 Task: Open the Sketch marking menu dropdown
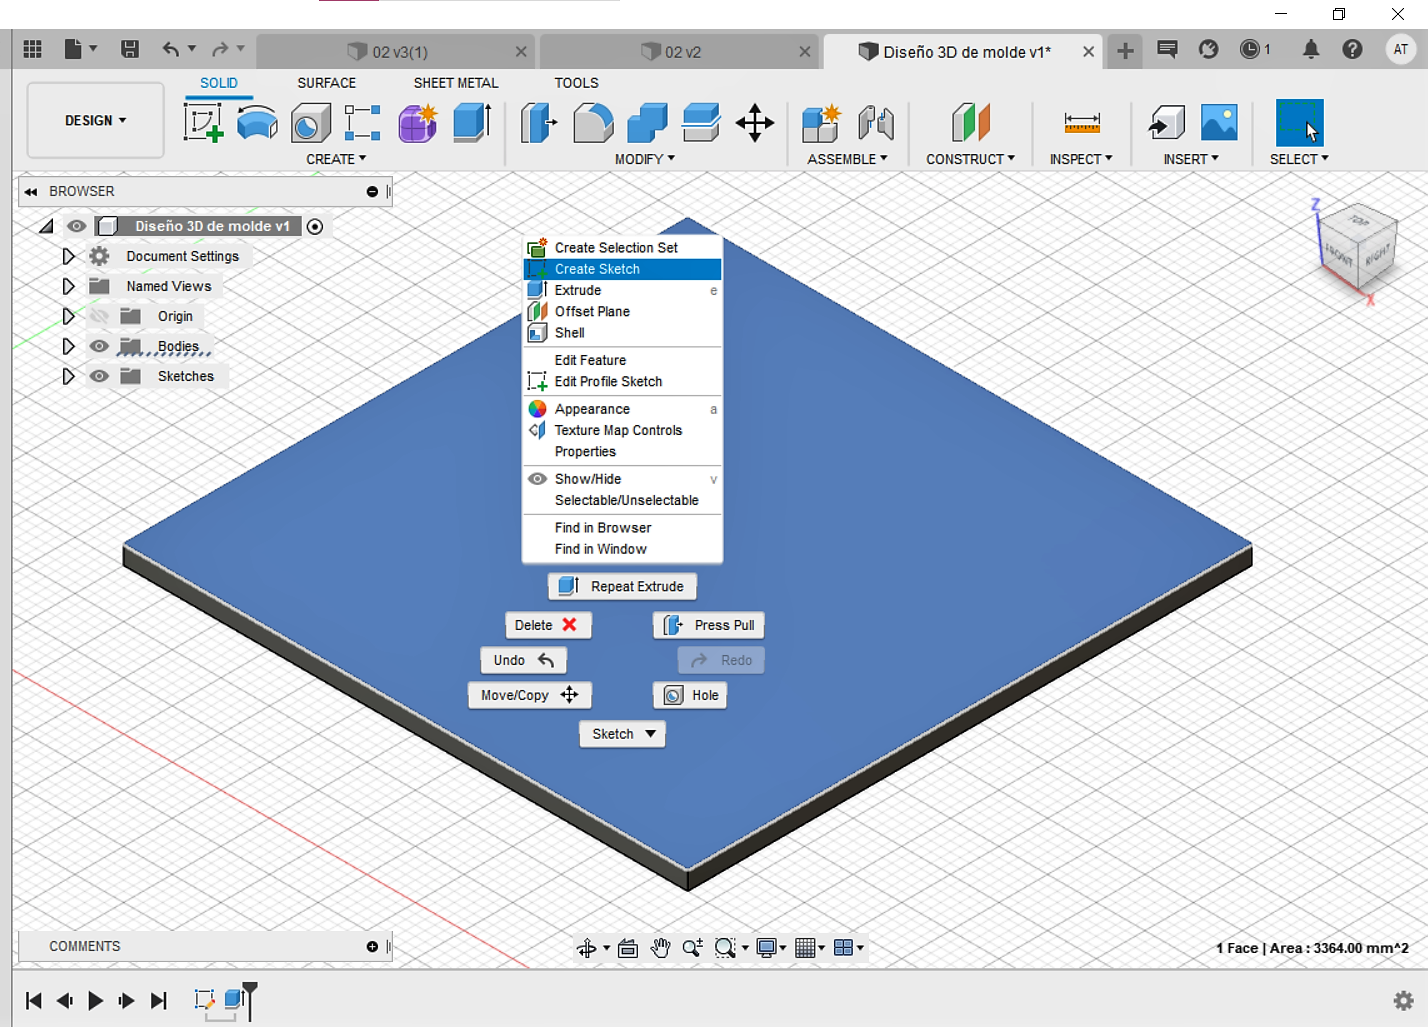click(623, 734)
